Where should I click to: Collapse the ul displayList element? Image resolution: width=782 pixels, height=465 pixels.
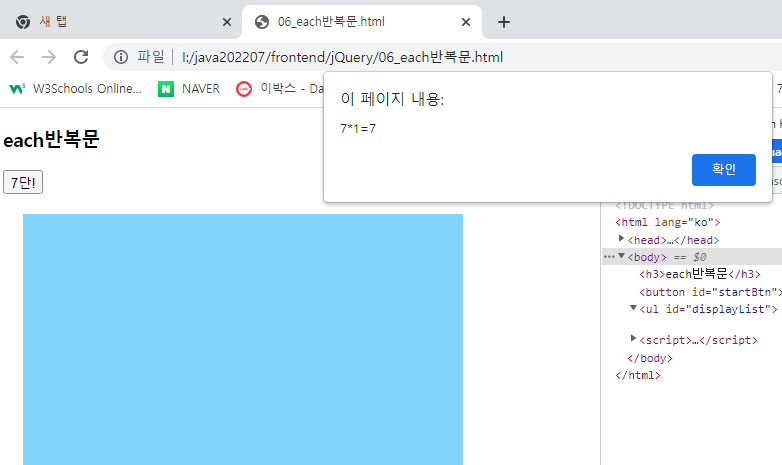point(633,307)
